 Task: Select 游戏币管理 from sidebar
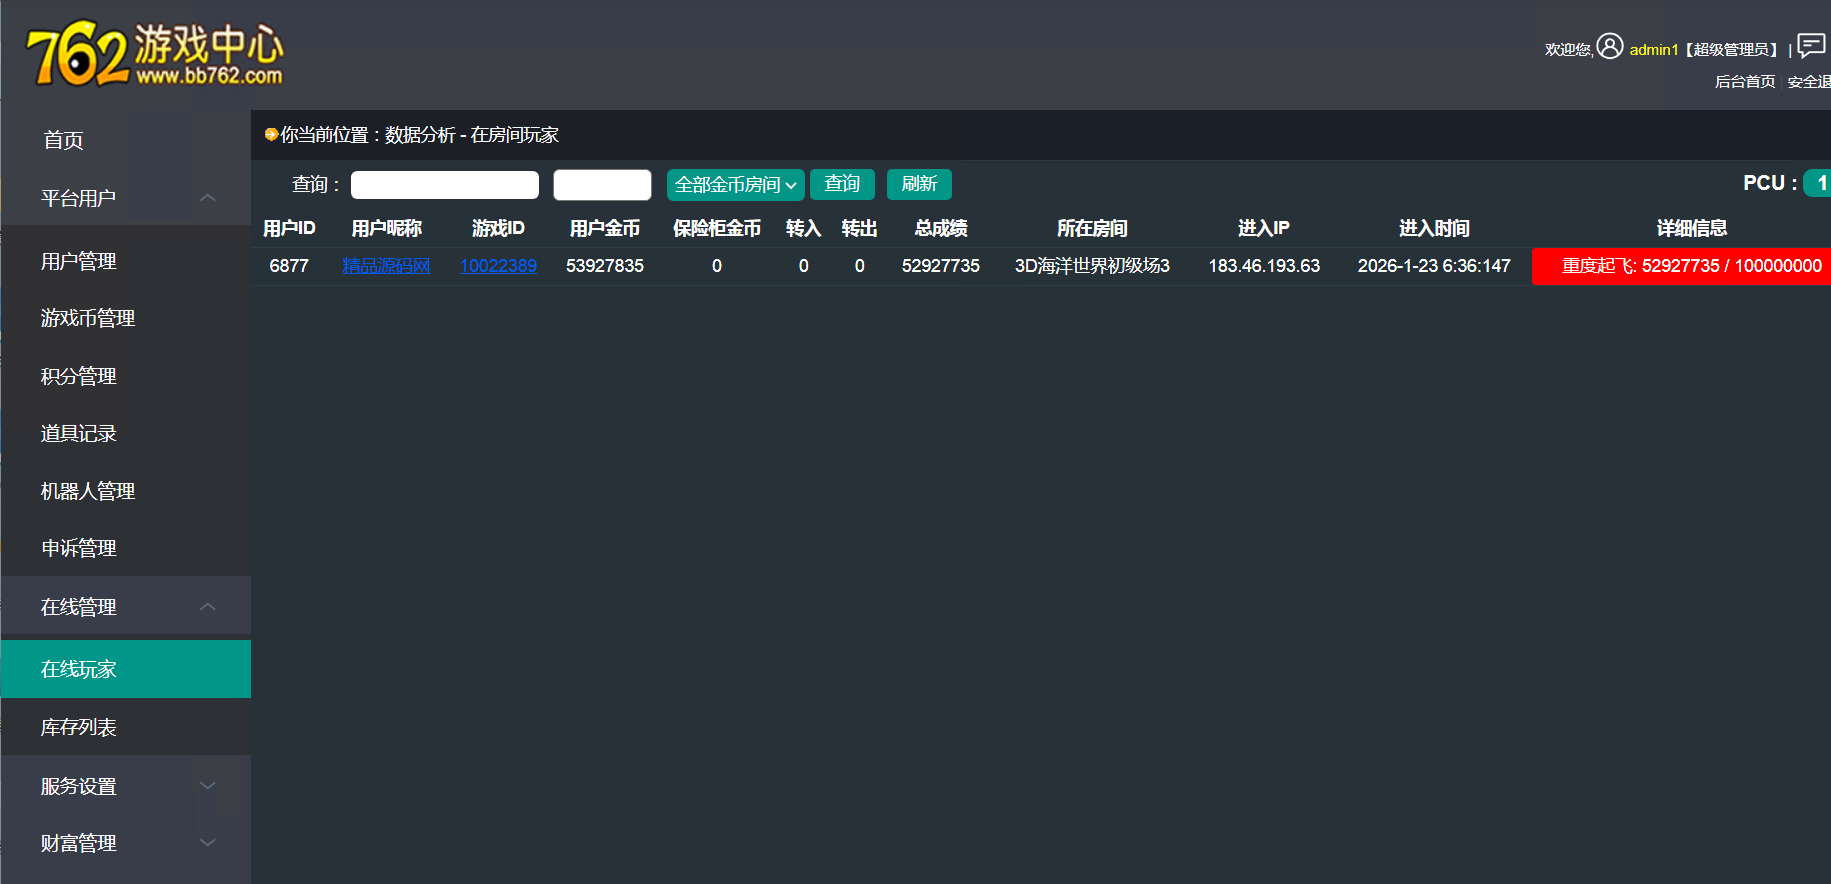88,318
